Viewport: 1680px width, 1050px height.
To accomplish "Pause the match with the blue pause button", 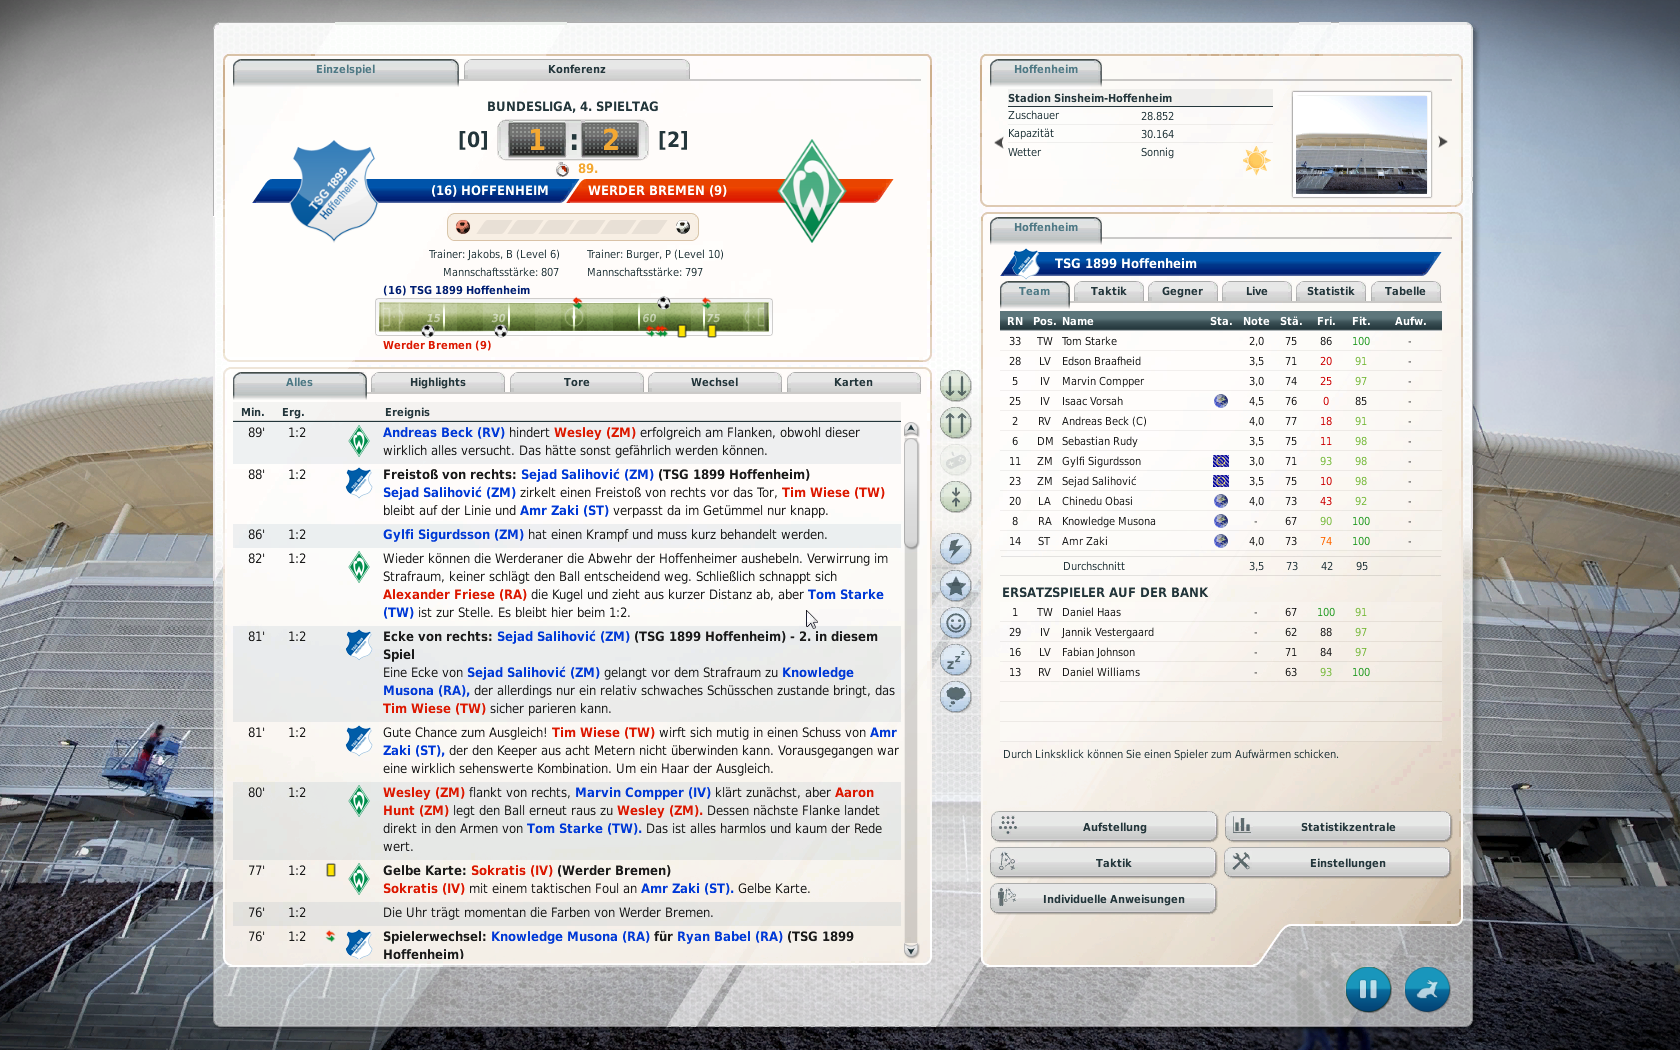I will [x=1368, y=989].
